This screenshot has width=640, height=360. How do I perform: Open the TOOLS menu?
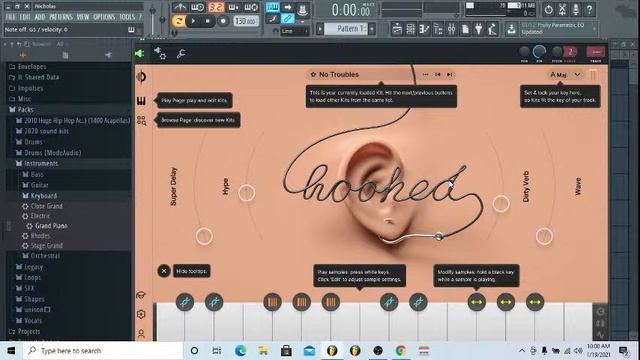pyautogui.click(x=127, y=17)
